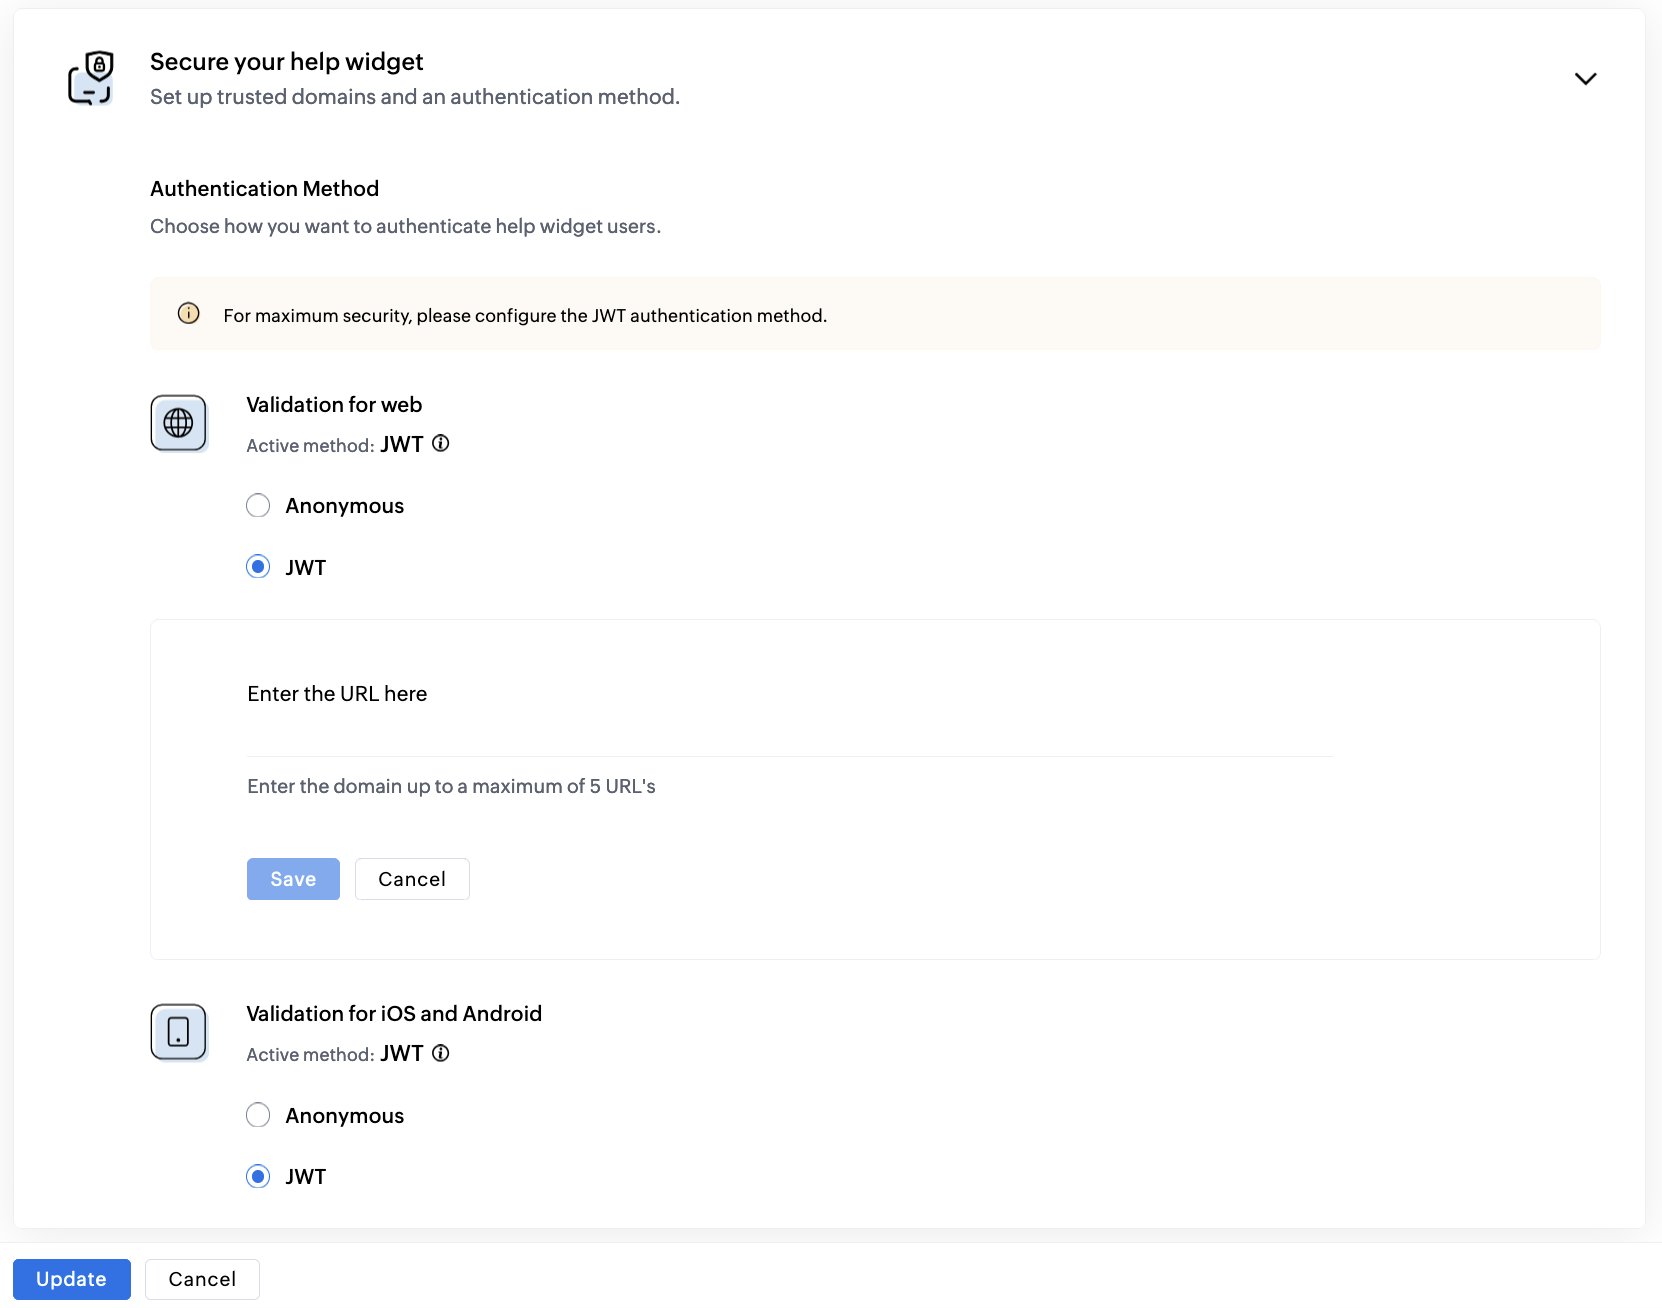The image size is (1662, 1308).
Task: Click the globe icon for web validation
Action: (179, 423)
